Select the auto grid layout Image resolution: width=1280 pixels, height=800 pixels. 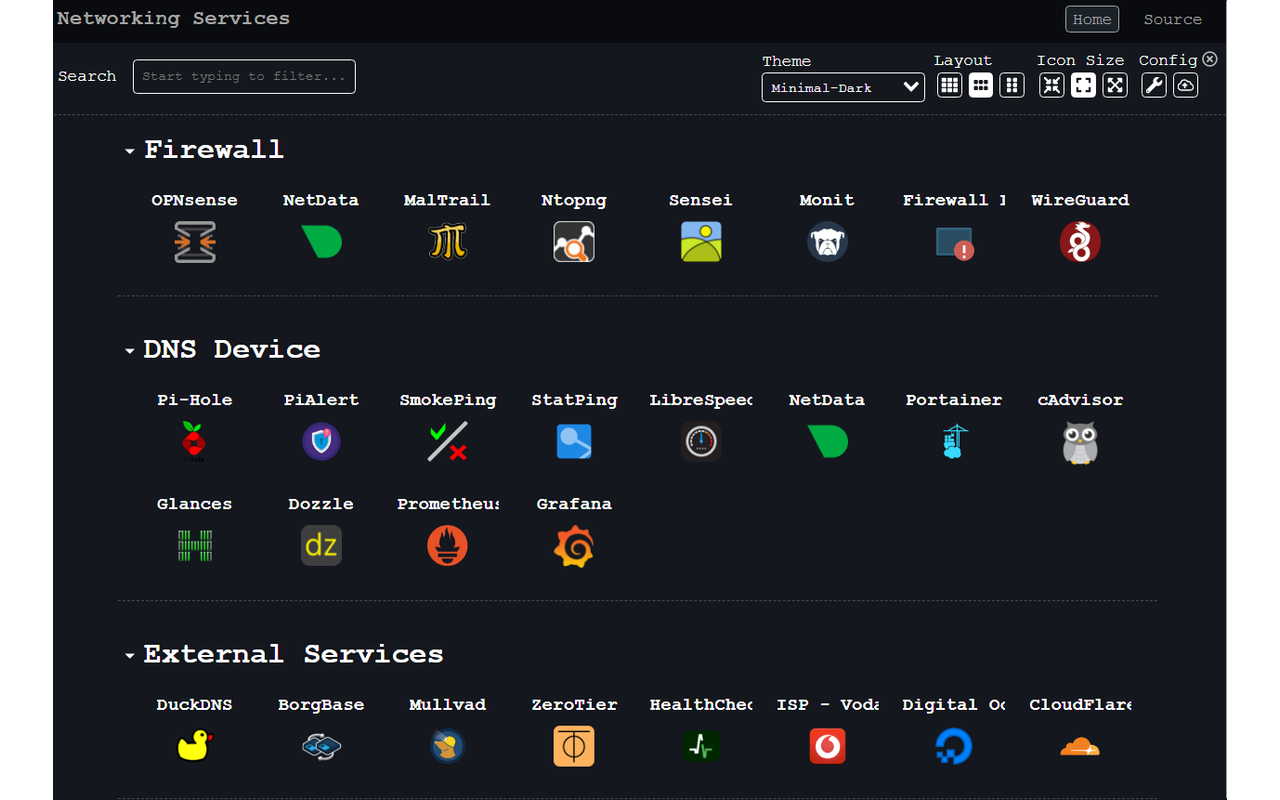[x=950, y=85]
